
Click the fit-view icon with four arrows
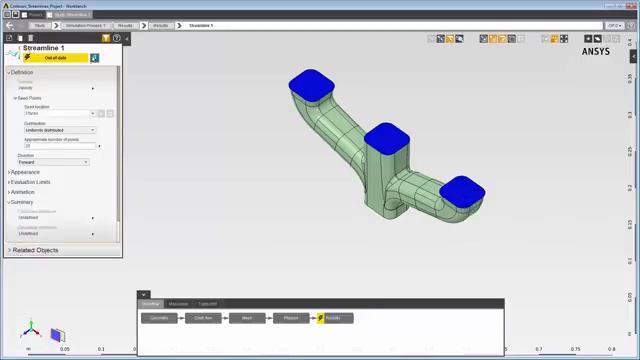564,39
